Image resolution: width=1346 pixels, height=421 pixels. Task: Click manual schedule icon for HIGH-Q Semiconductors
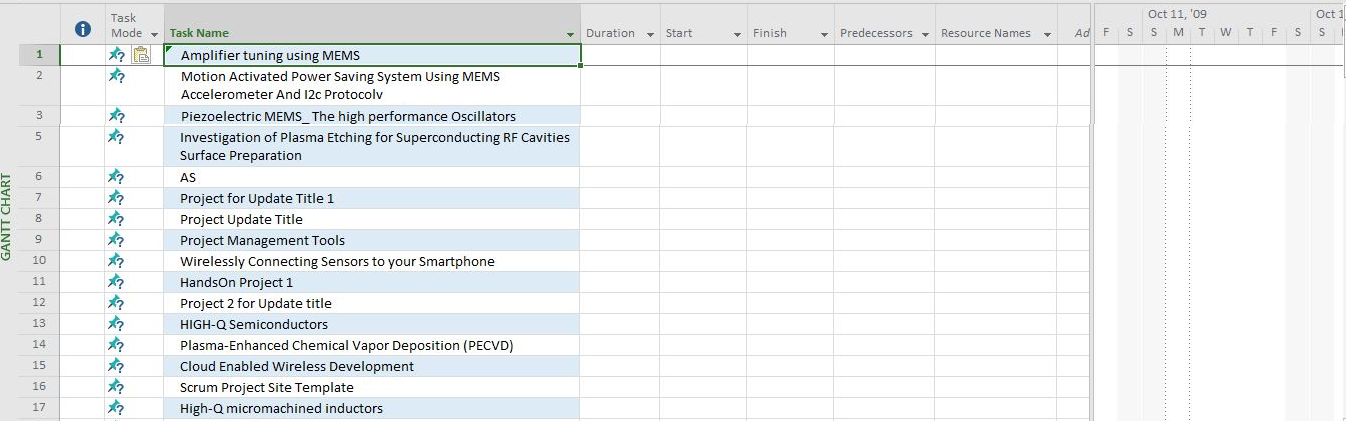click(x=116, y=324)
